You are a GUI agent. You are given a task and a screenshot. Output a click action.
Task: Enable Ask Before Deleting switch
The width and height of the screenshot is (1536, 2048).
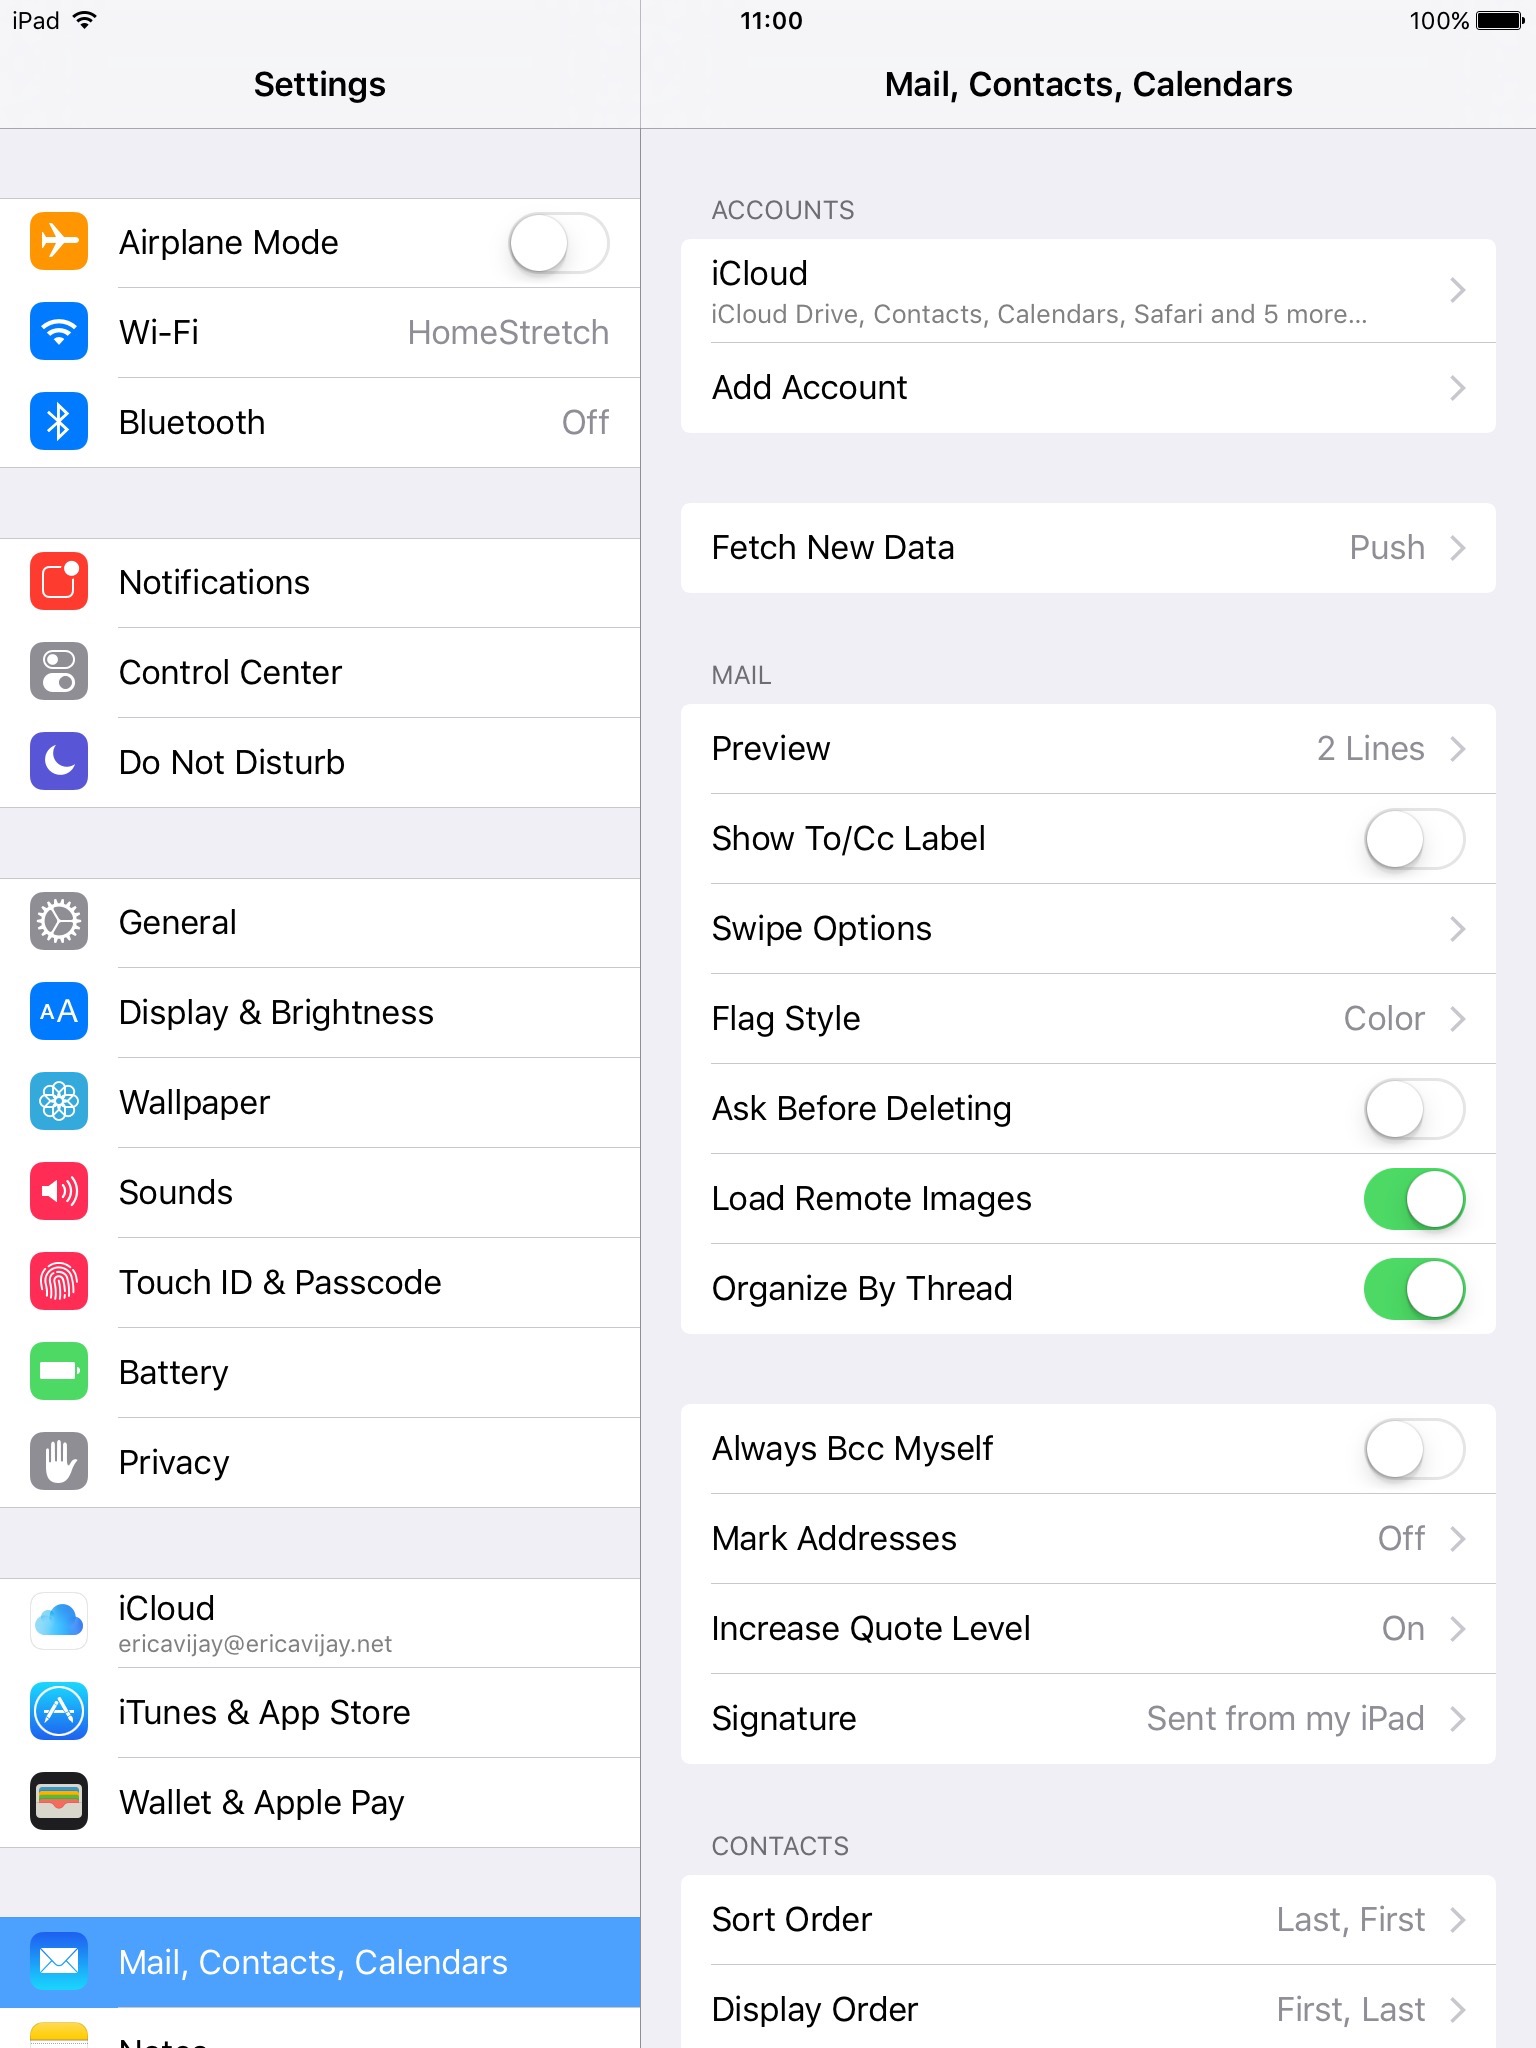click(x=1414, y=1109)
